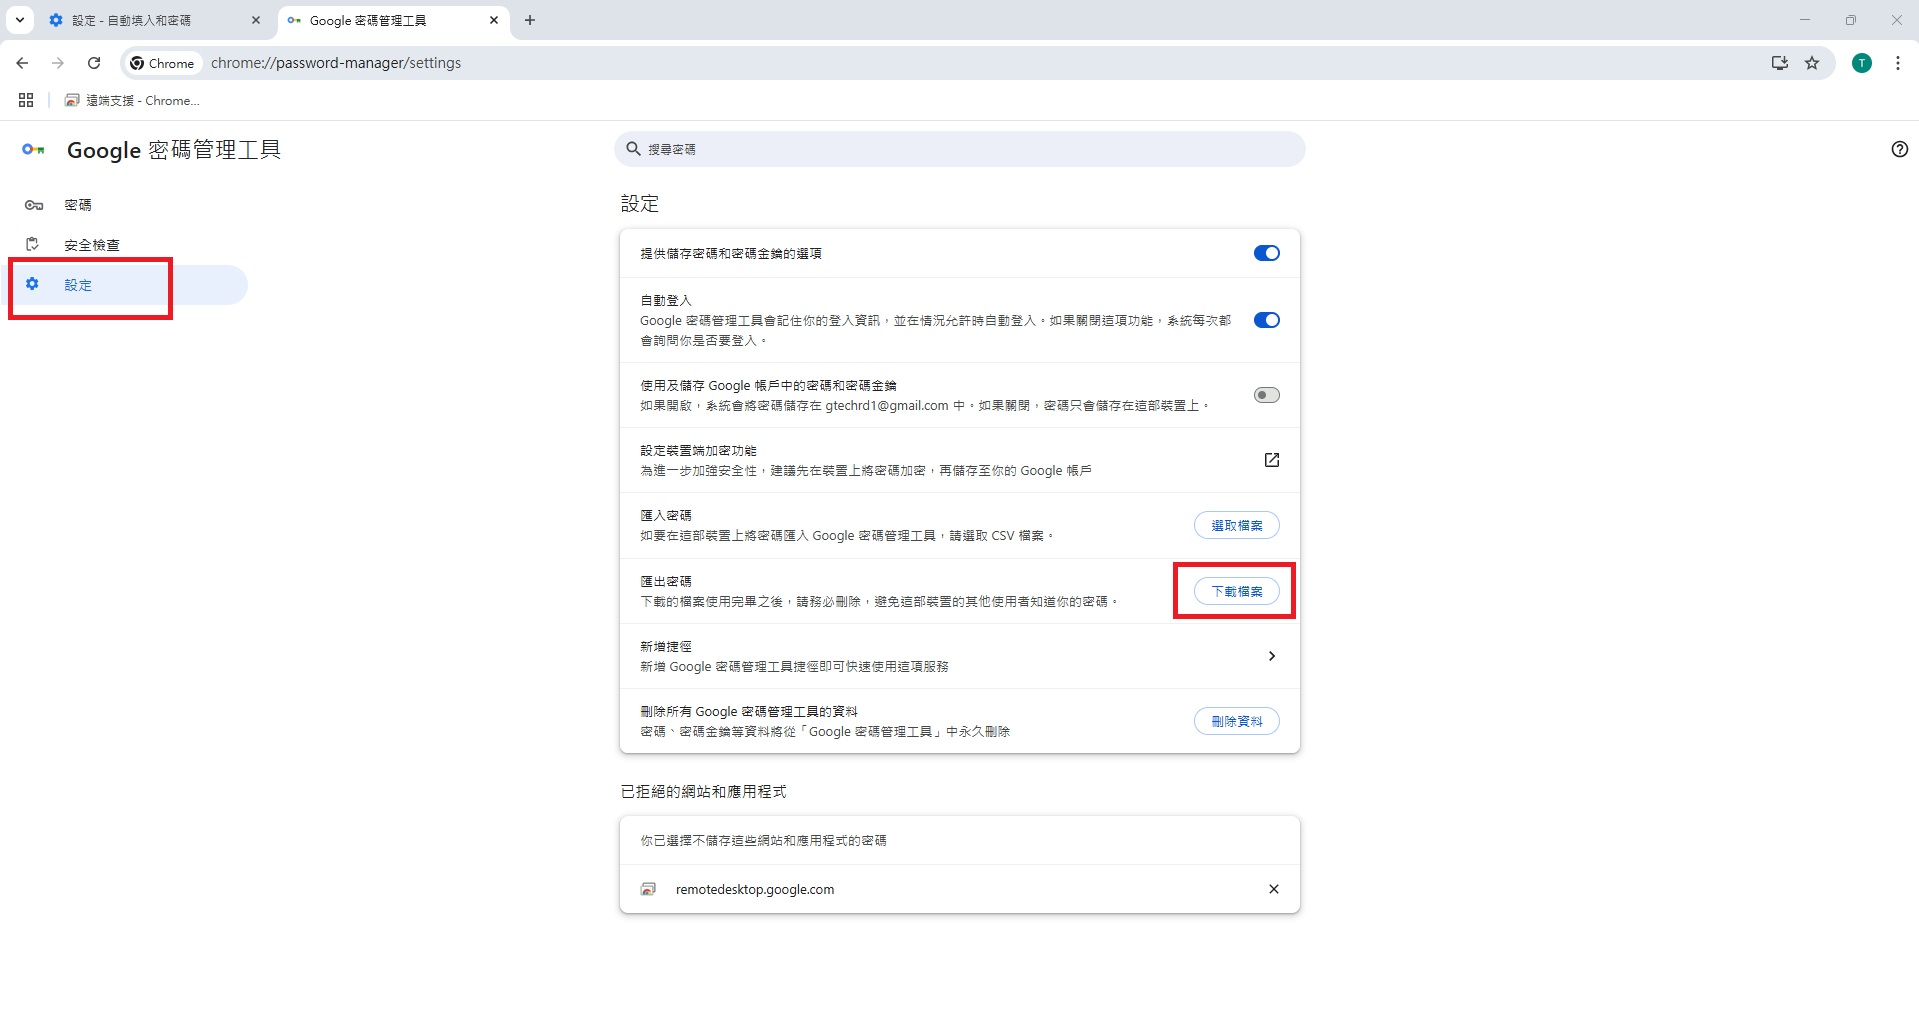Reload the page
This screenshot has width=1919, height=1022.
94,62
